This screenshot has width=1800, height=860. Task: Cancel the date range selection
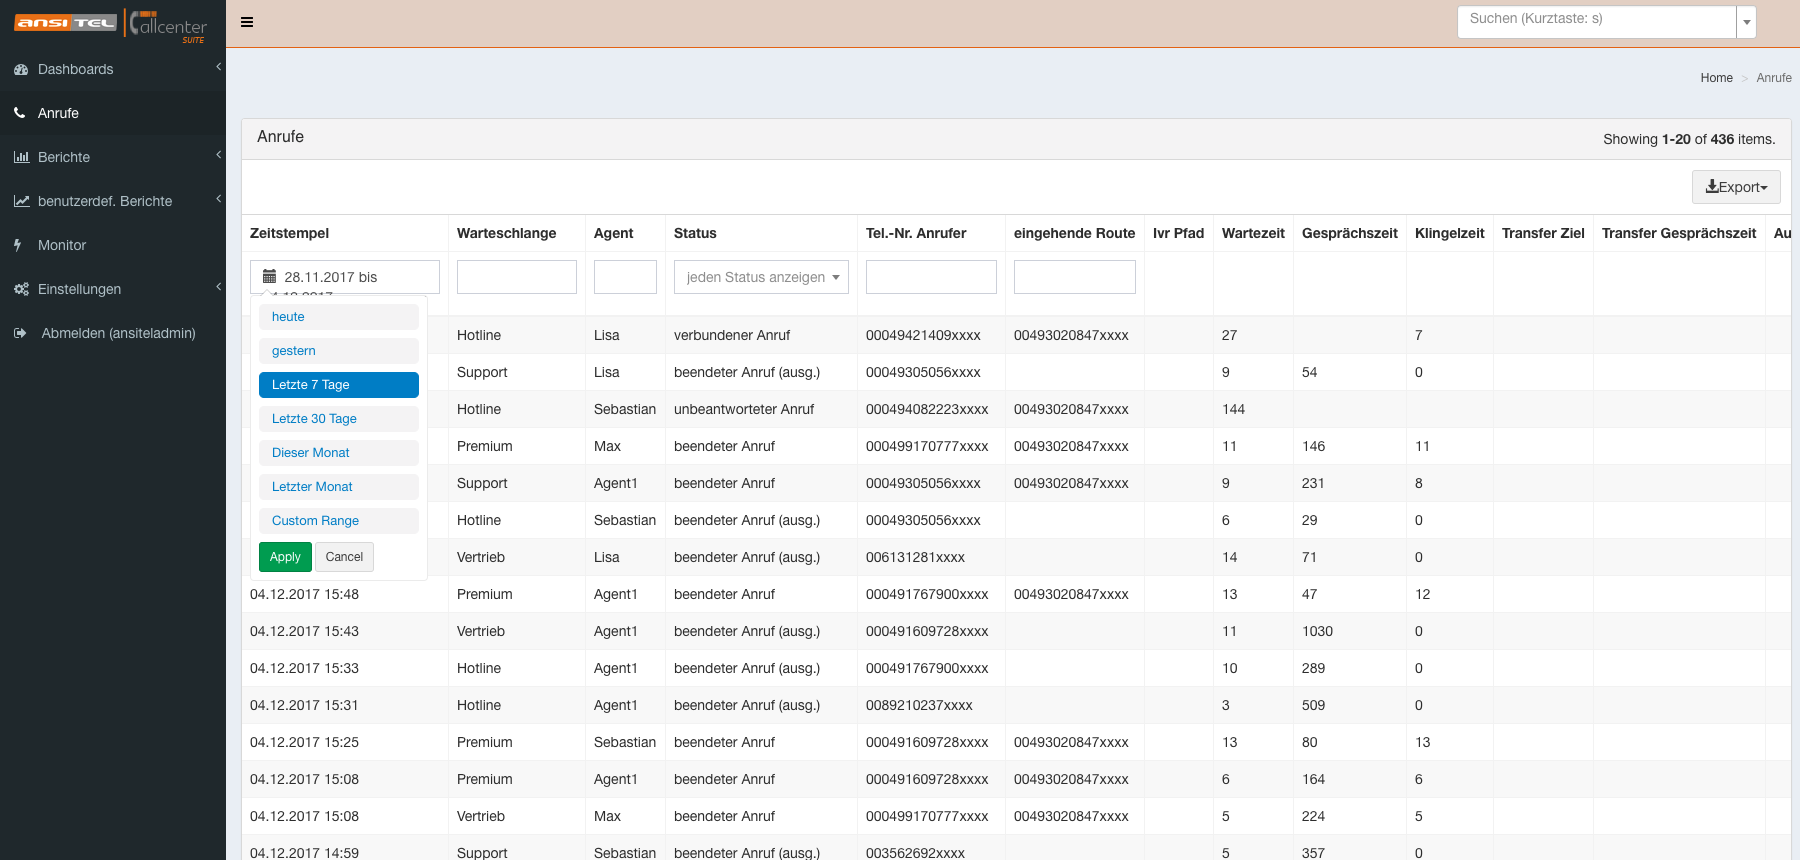point(344,557)
